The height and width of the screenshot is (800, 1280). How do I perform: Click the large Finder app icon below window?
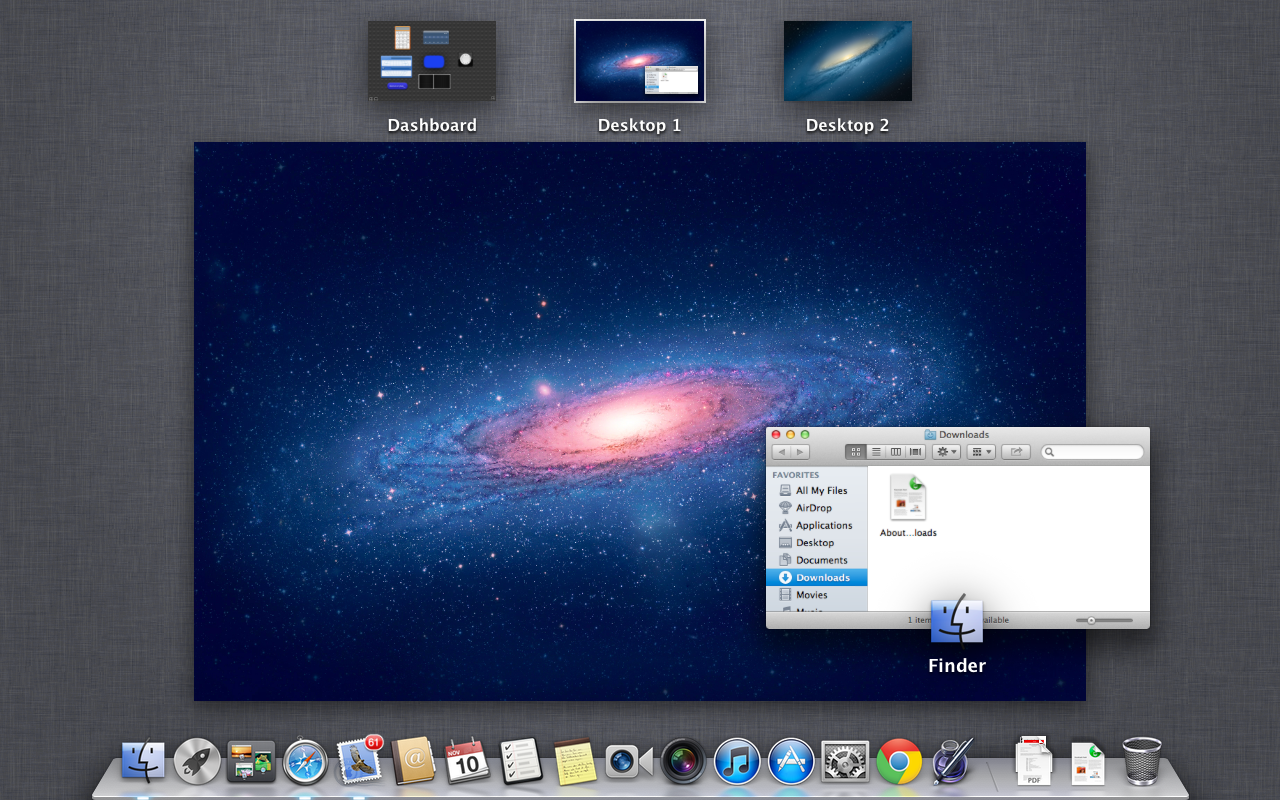(x=957, y=620)
